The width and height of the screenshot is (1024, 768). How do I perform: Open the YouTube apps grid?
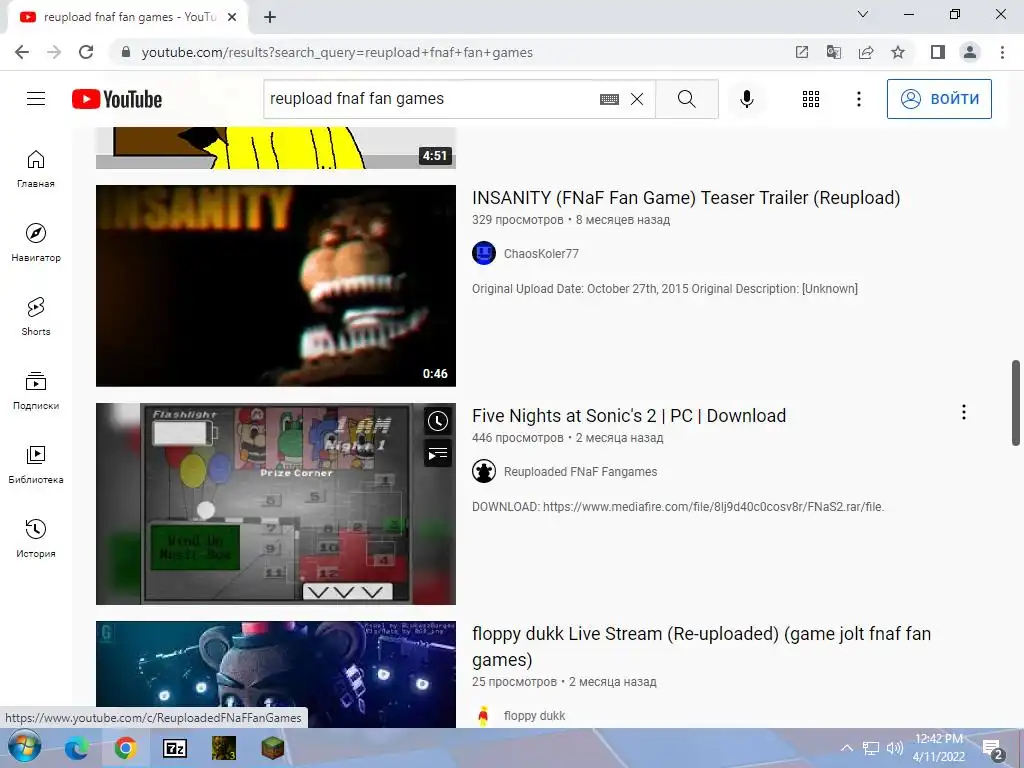810,99
